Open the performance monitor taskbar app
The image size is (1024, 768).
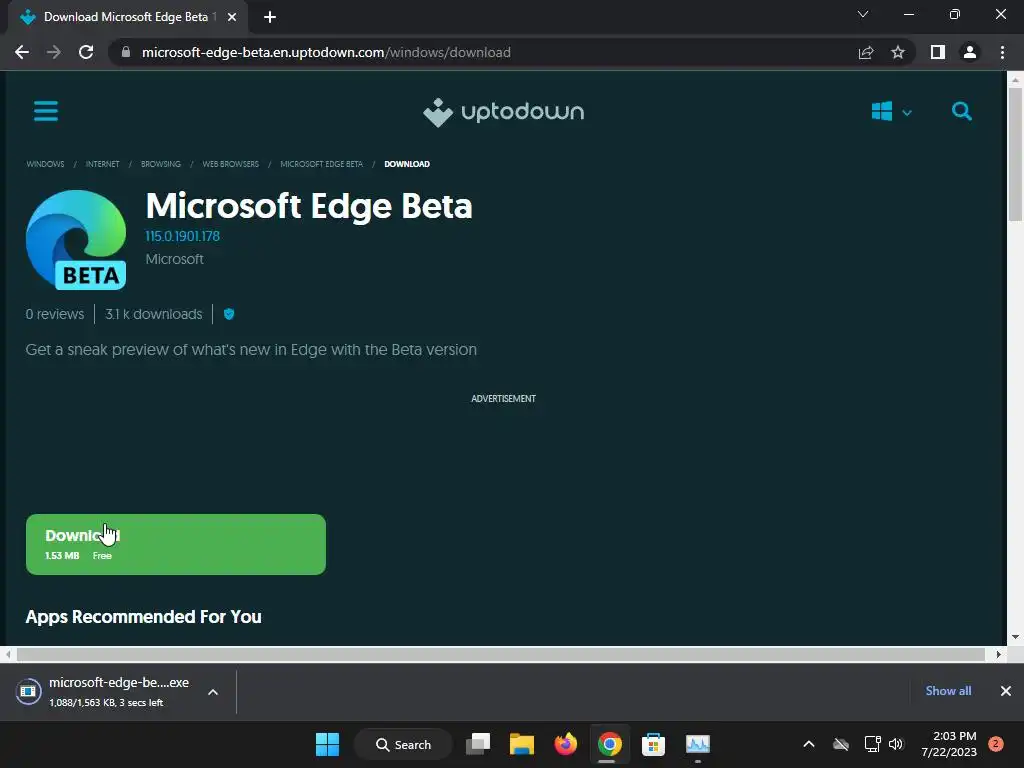[x=697, y=744]
